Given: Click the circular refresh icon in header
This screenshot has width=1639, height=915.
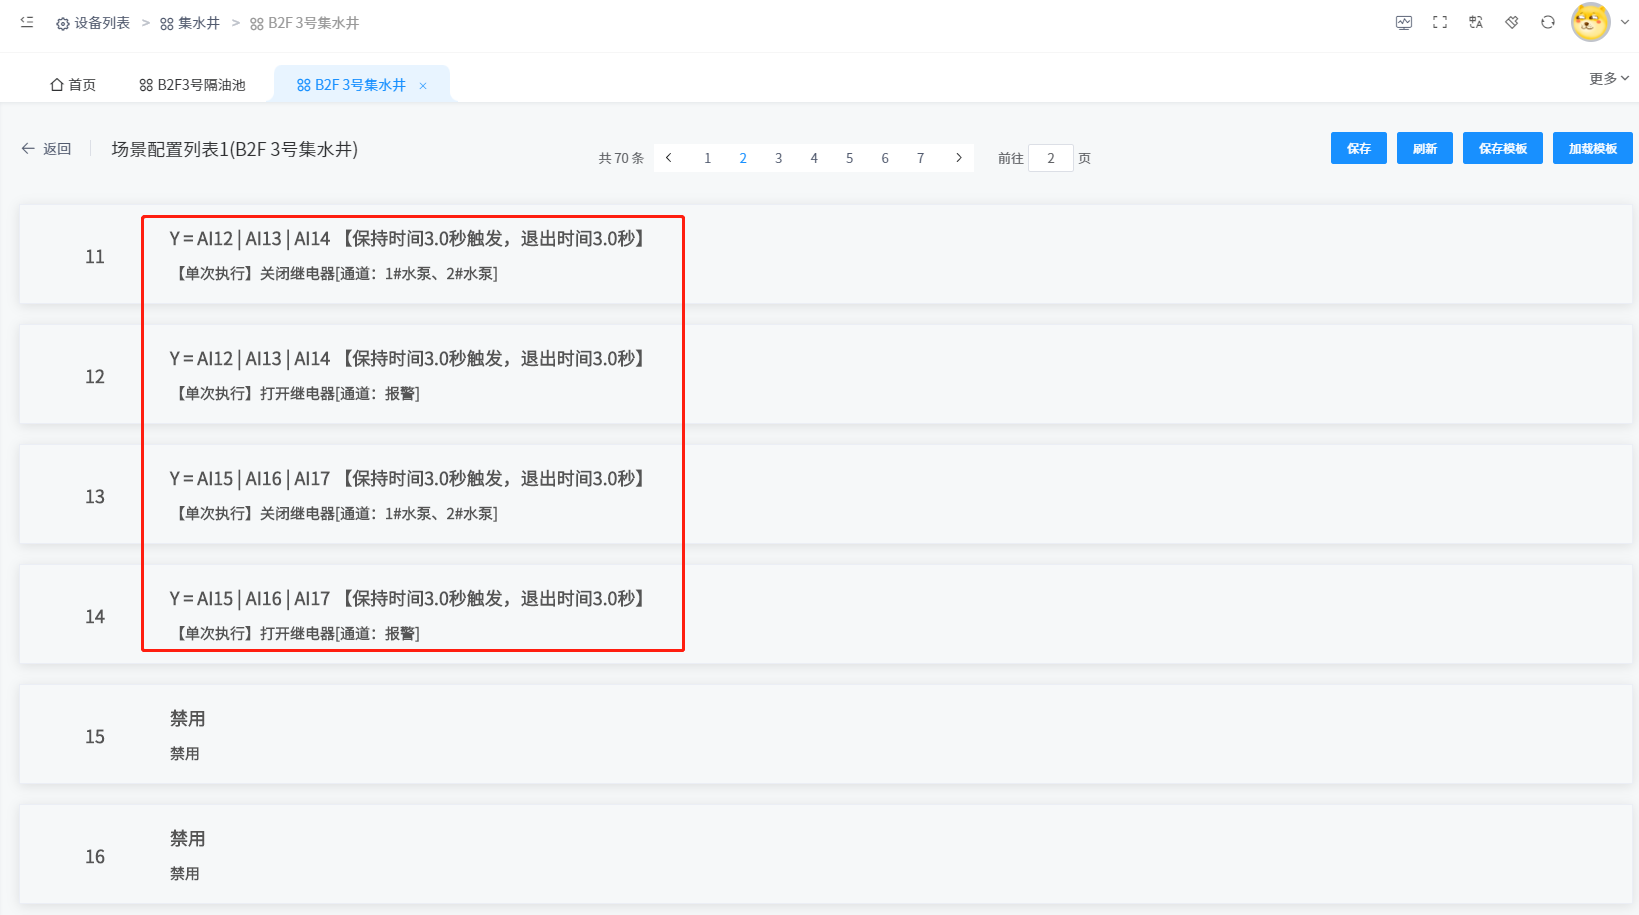Looking at the screenshot, I should (1548, 22).
